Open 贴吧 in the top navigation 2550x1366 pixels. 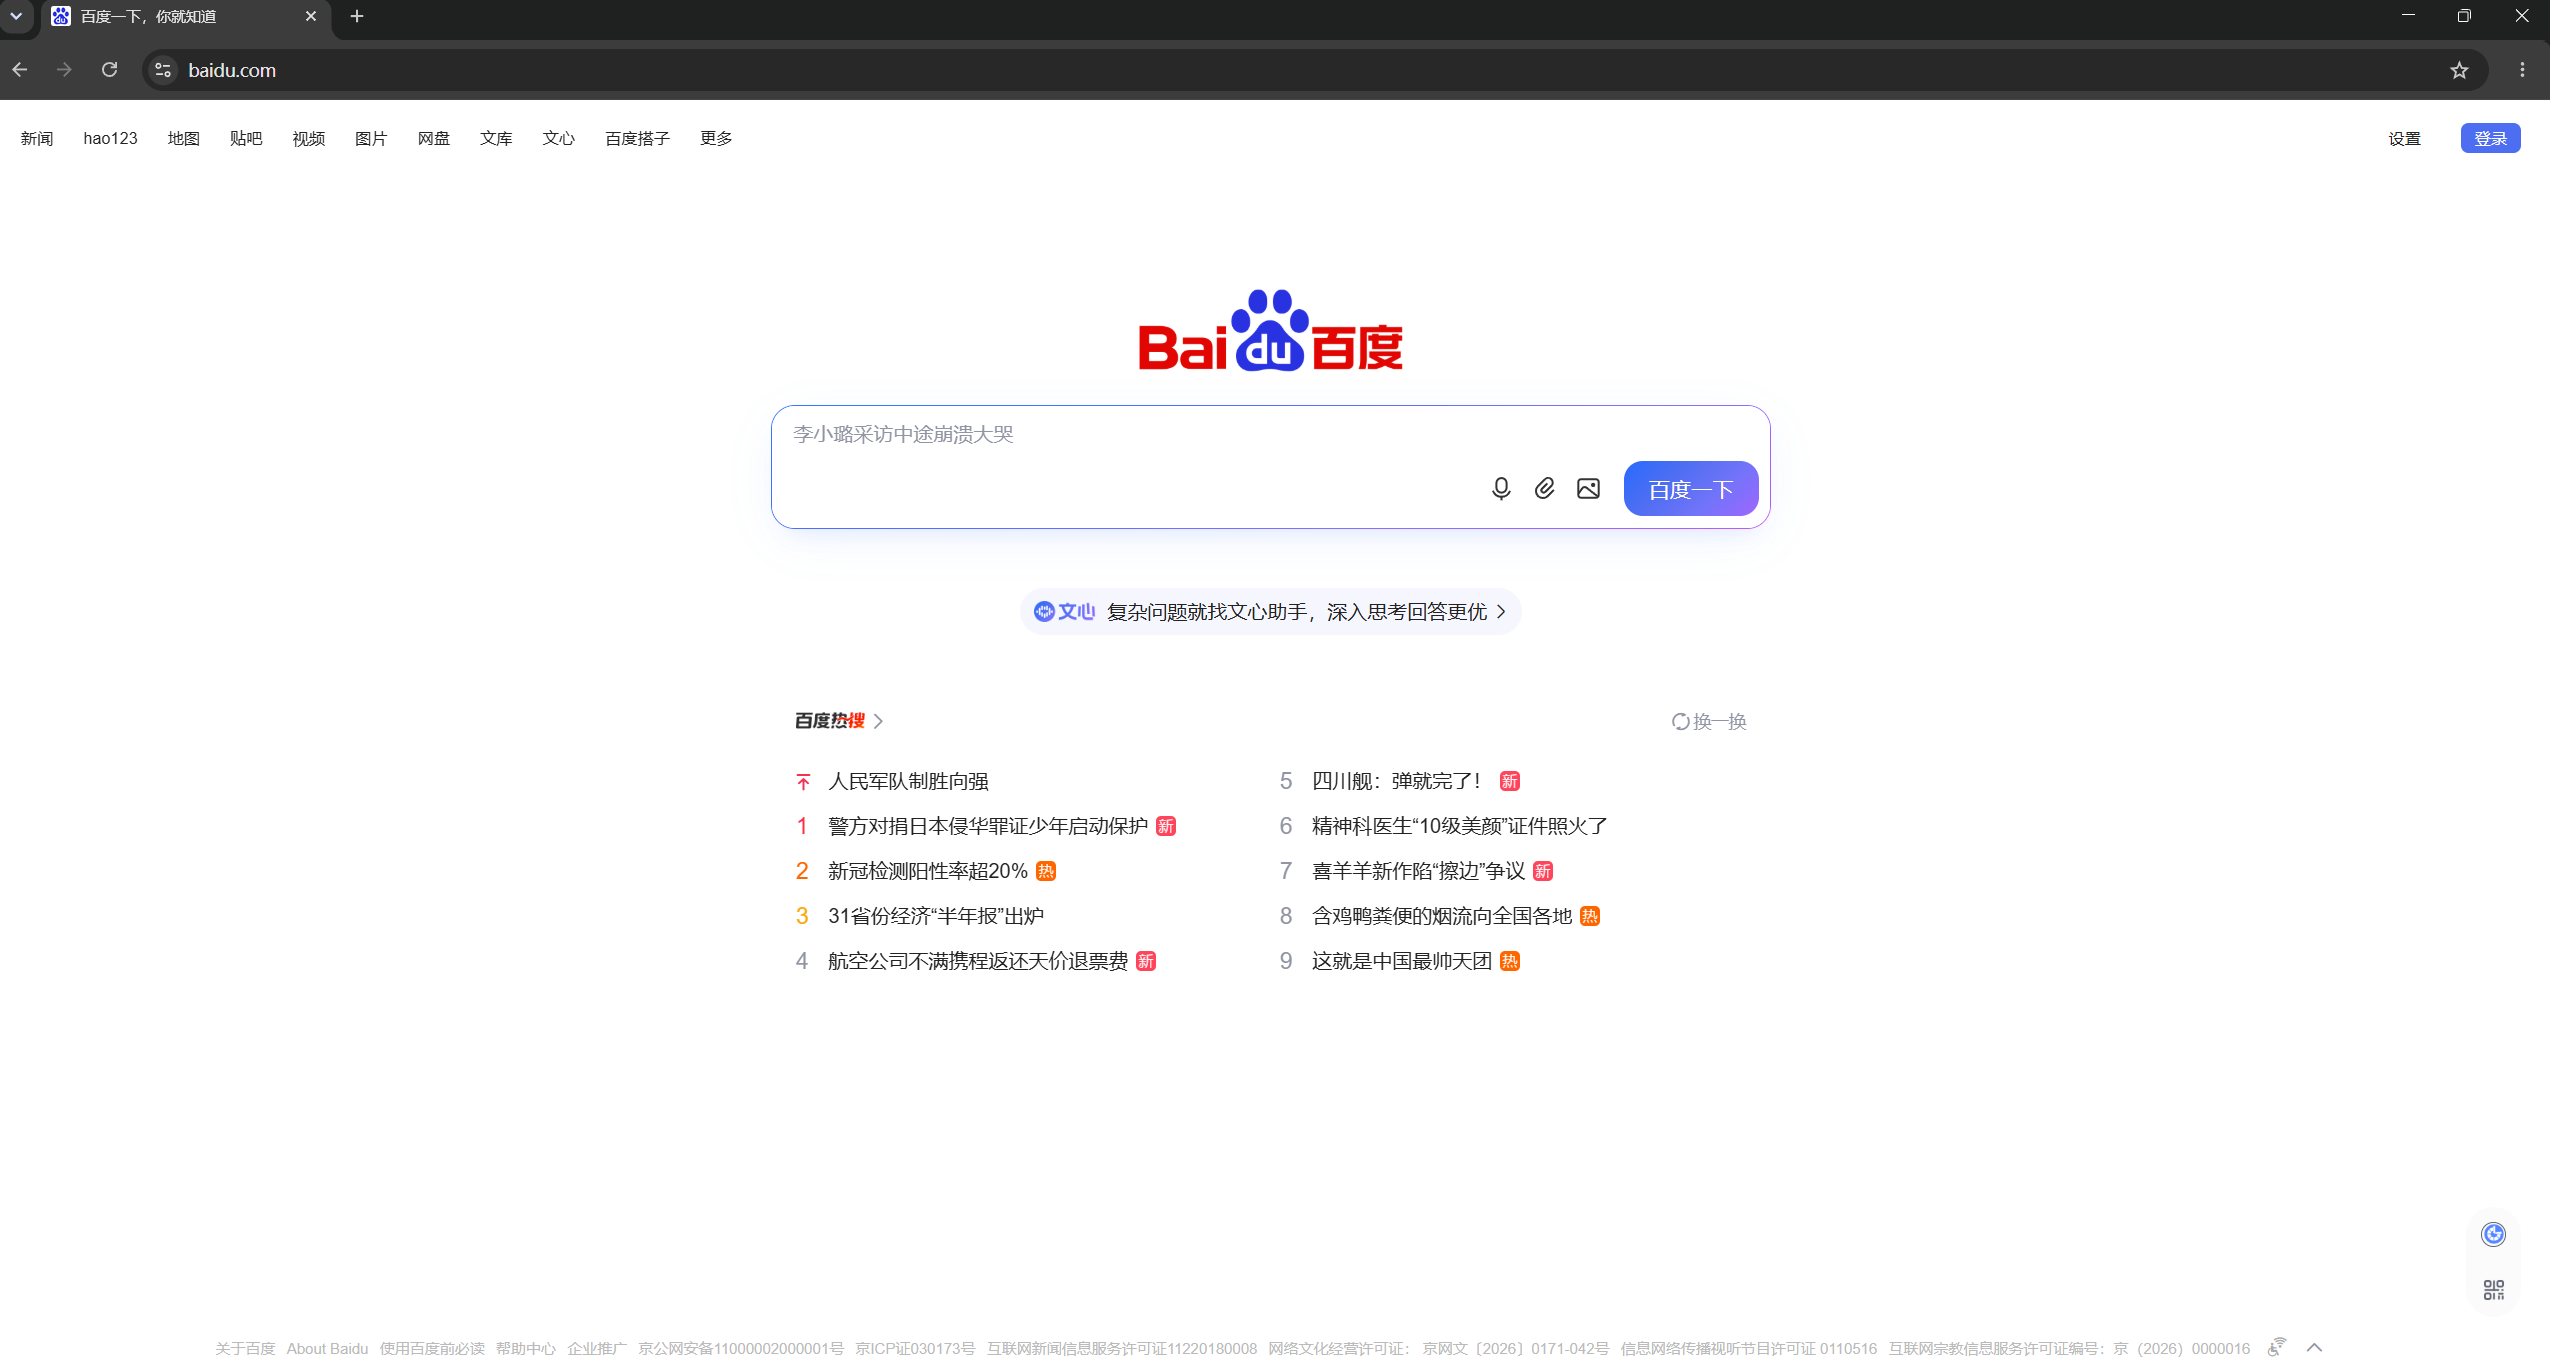coord(246,138)
